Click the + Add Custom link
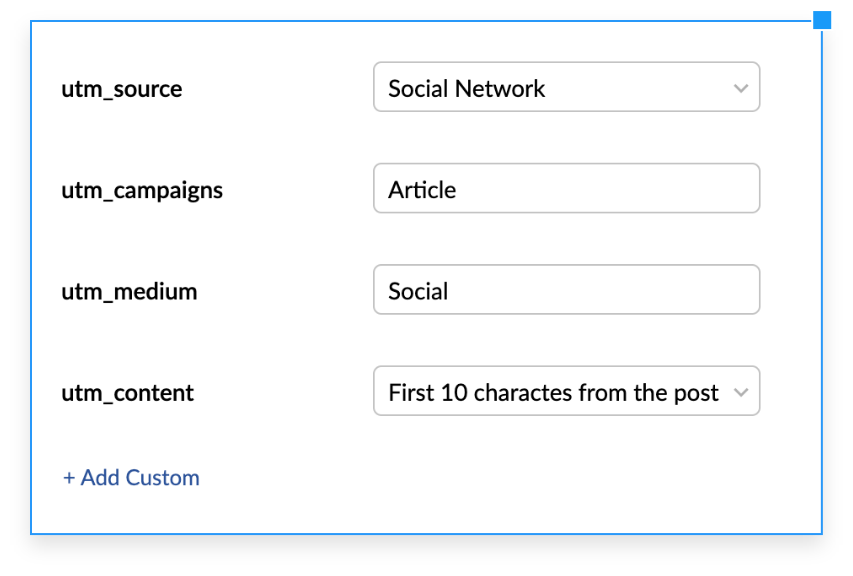 click(131, 477)
